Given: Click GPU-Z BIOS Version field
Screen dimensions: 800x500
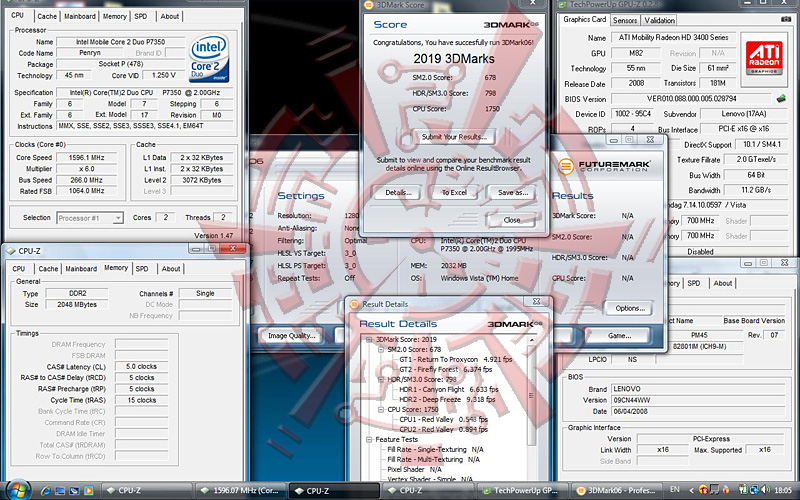Looking at the screenshot, I should tap(692, 98).
